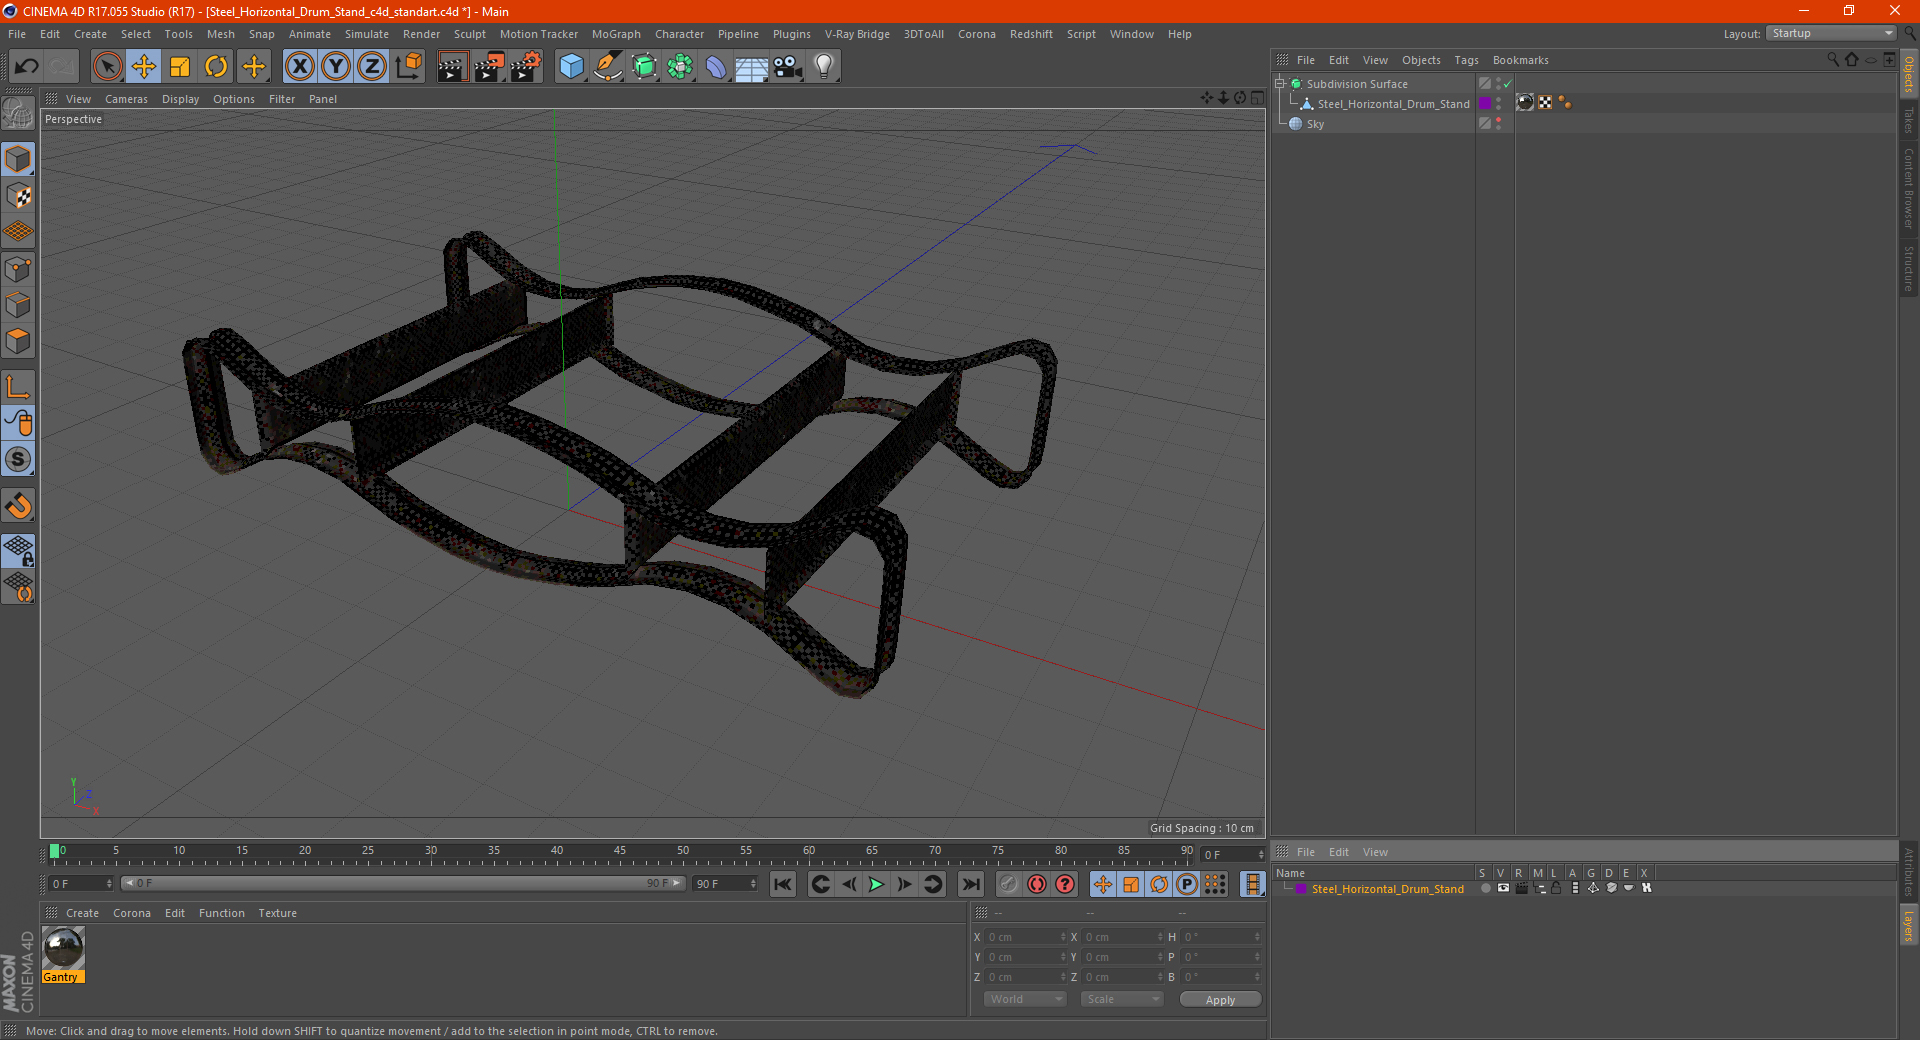Play the animation forward
The height and width of the screenshot is (1040, 1920).
(x=876, y=884)
